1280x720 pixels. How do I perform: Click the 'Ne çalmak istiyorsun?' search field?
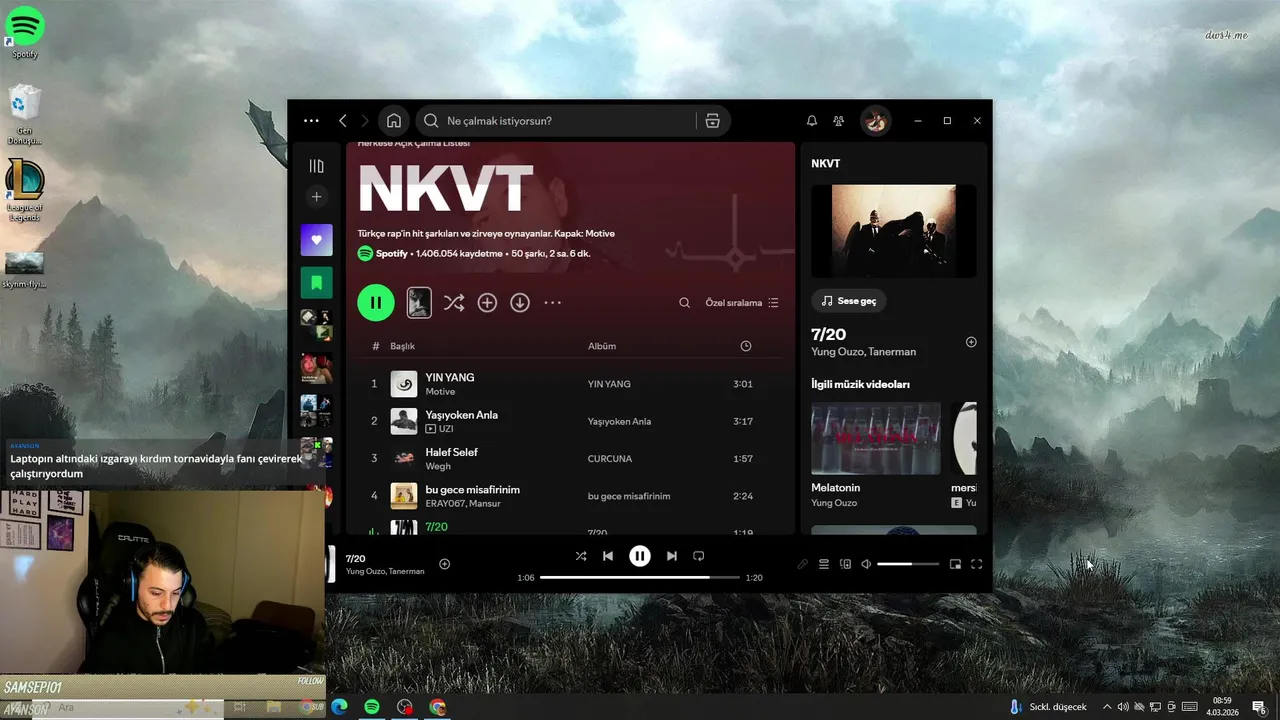[556, 121]
